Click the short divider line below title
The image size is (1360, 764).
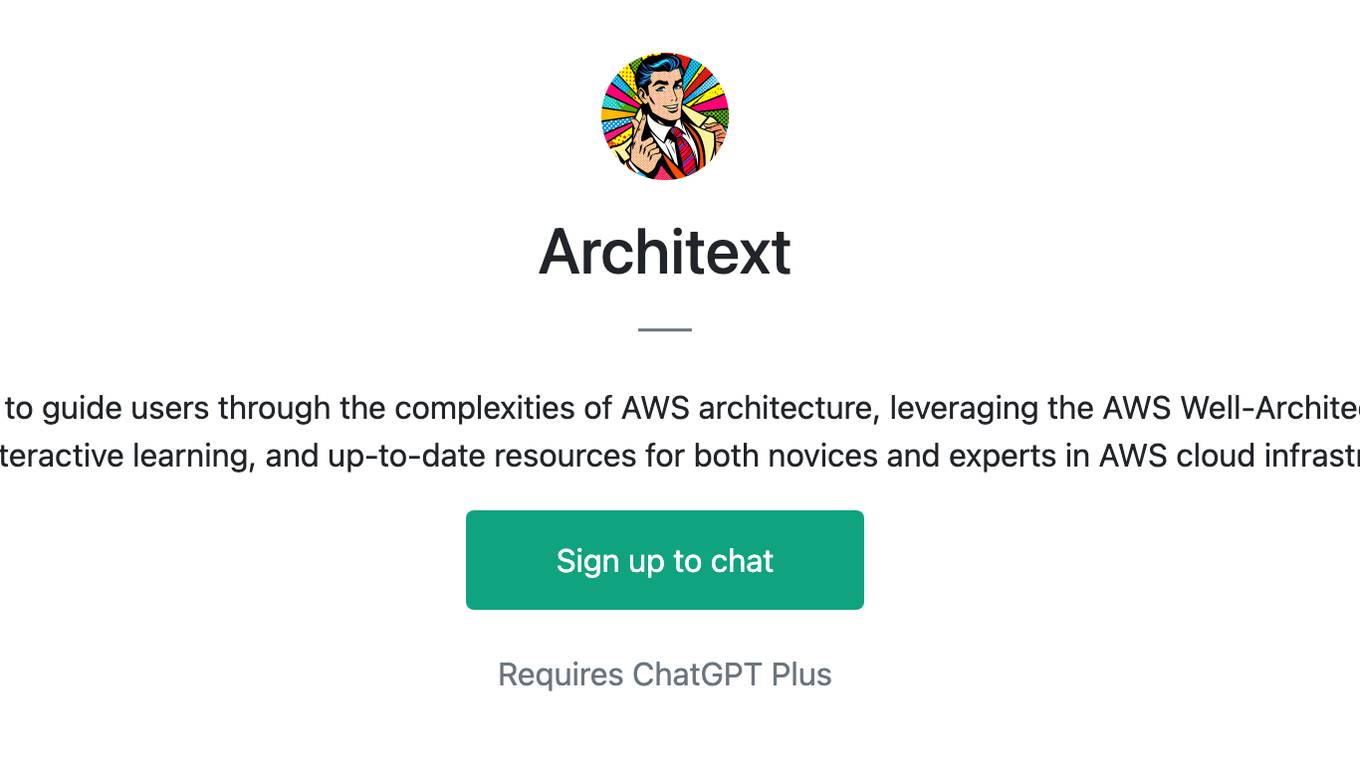click(x=665, y=329)
